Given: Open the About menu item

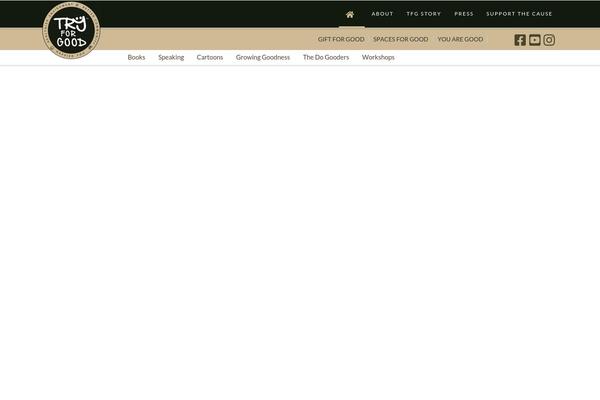Looking at the screenshot, I should pyautogui.click(x=382, y=14).
